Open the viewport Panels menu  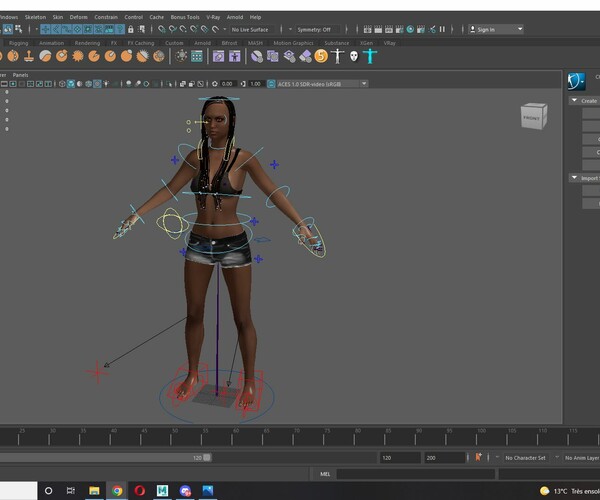(20, 75)
